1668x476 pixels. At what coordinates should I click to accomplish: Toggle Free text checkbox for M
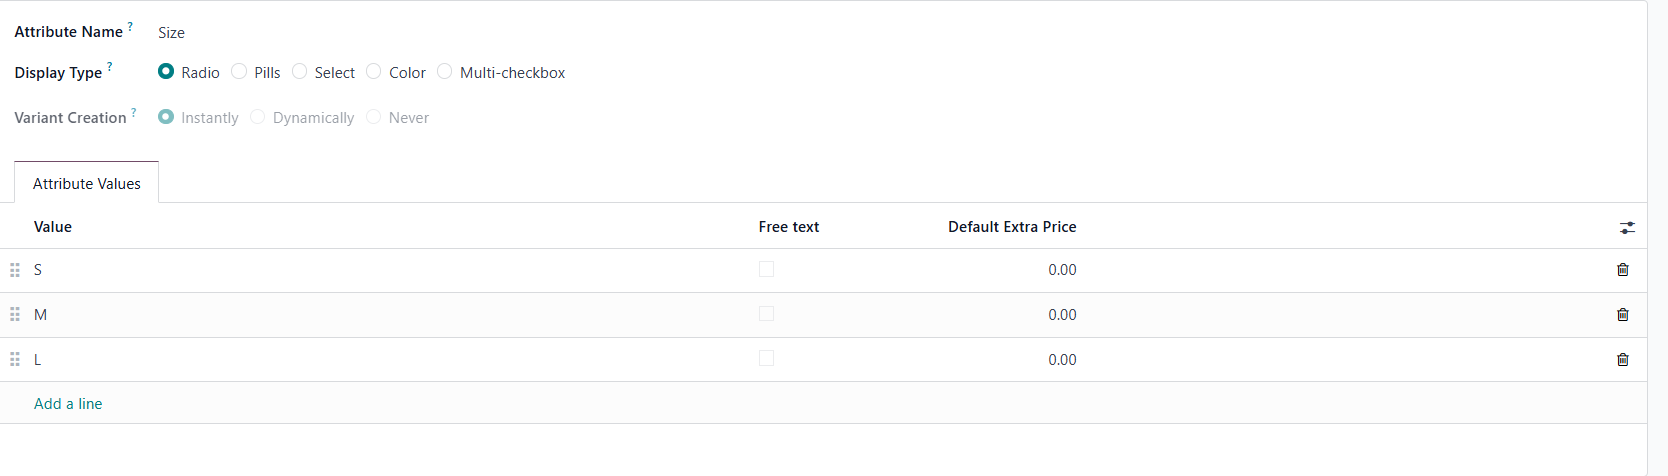pyautogui.click(x=766, y=314)
